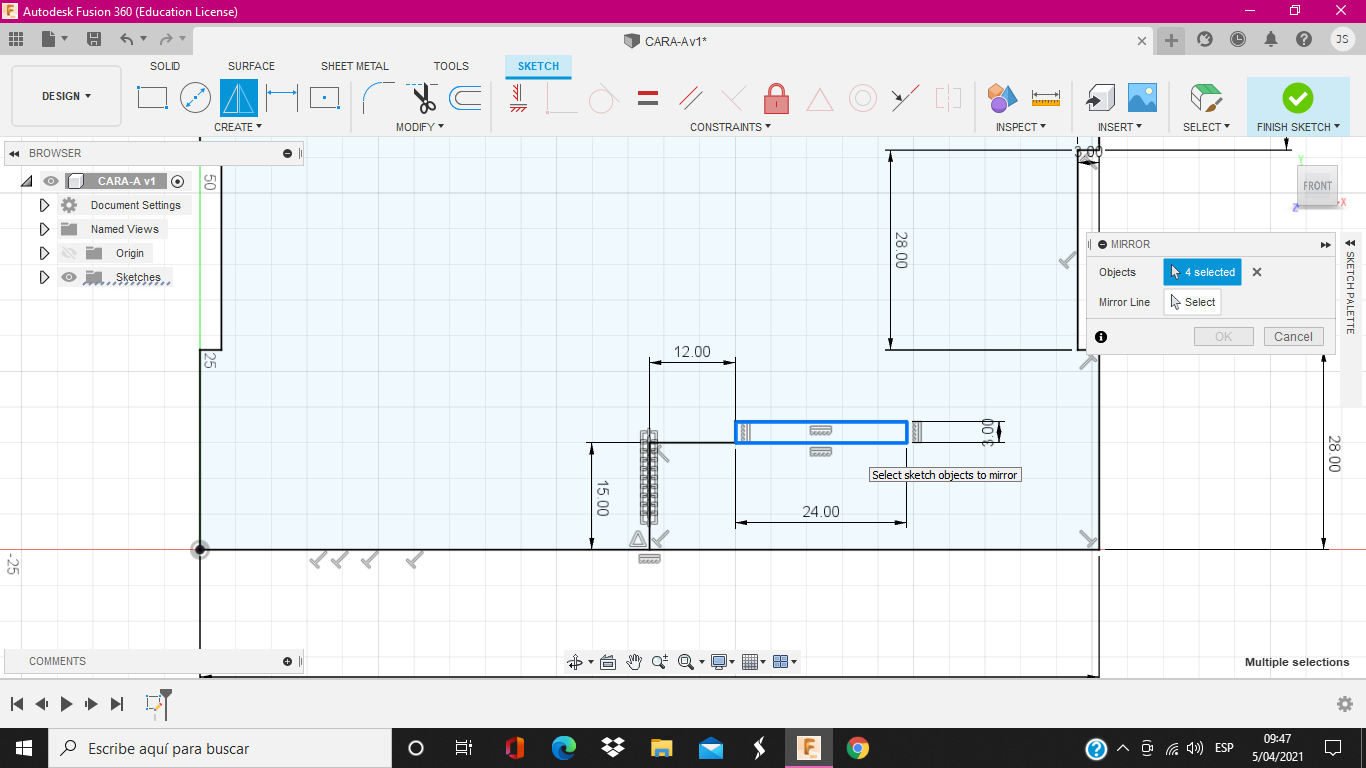Click the Insert Canvas image icon
The image size is (1366, 768).
[1142, 98]
